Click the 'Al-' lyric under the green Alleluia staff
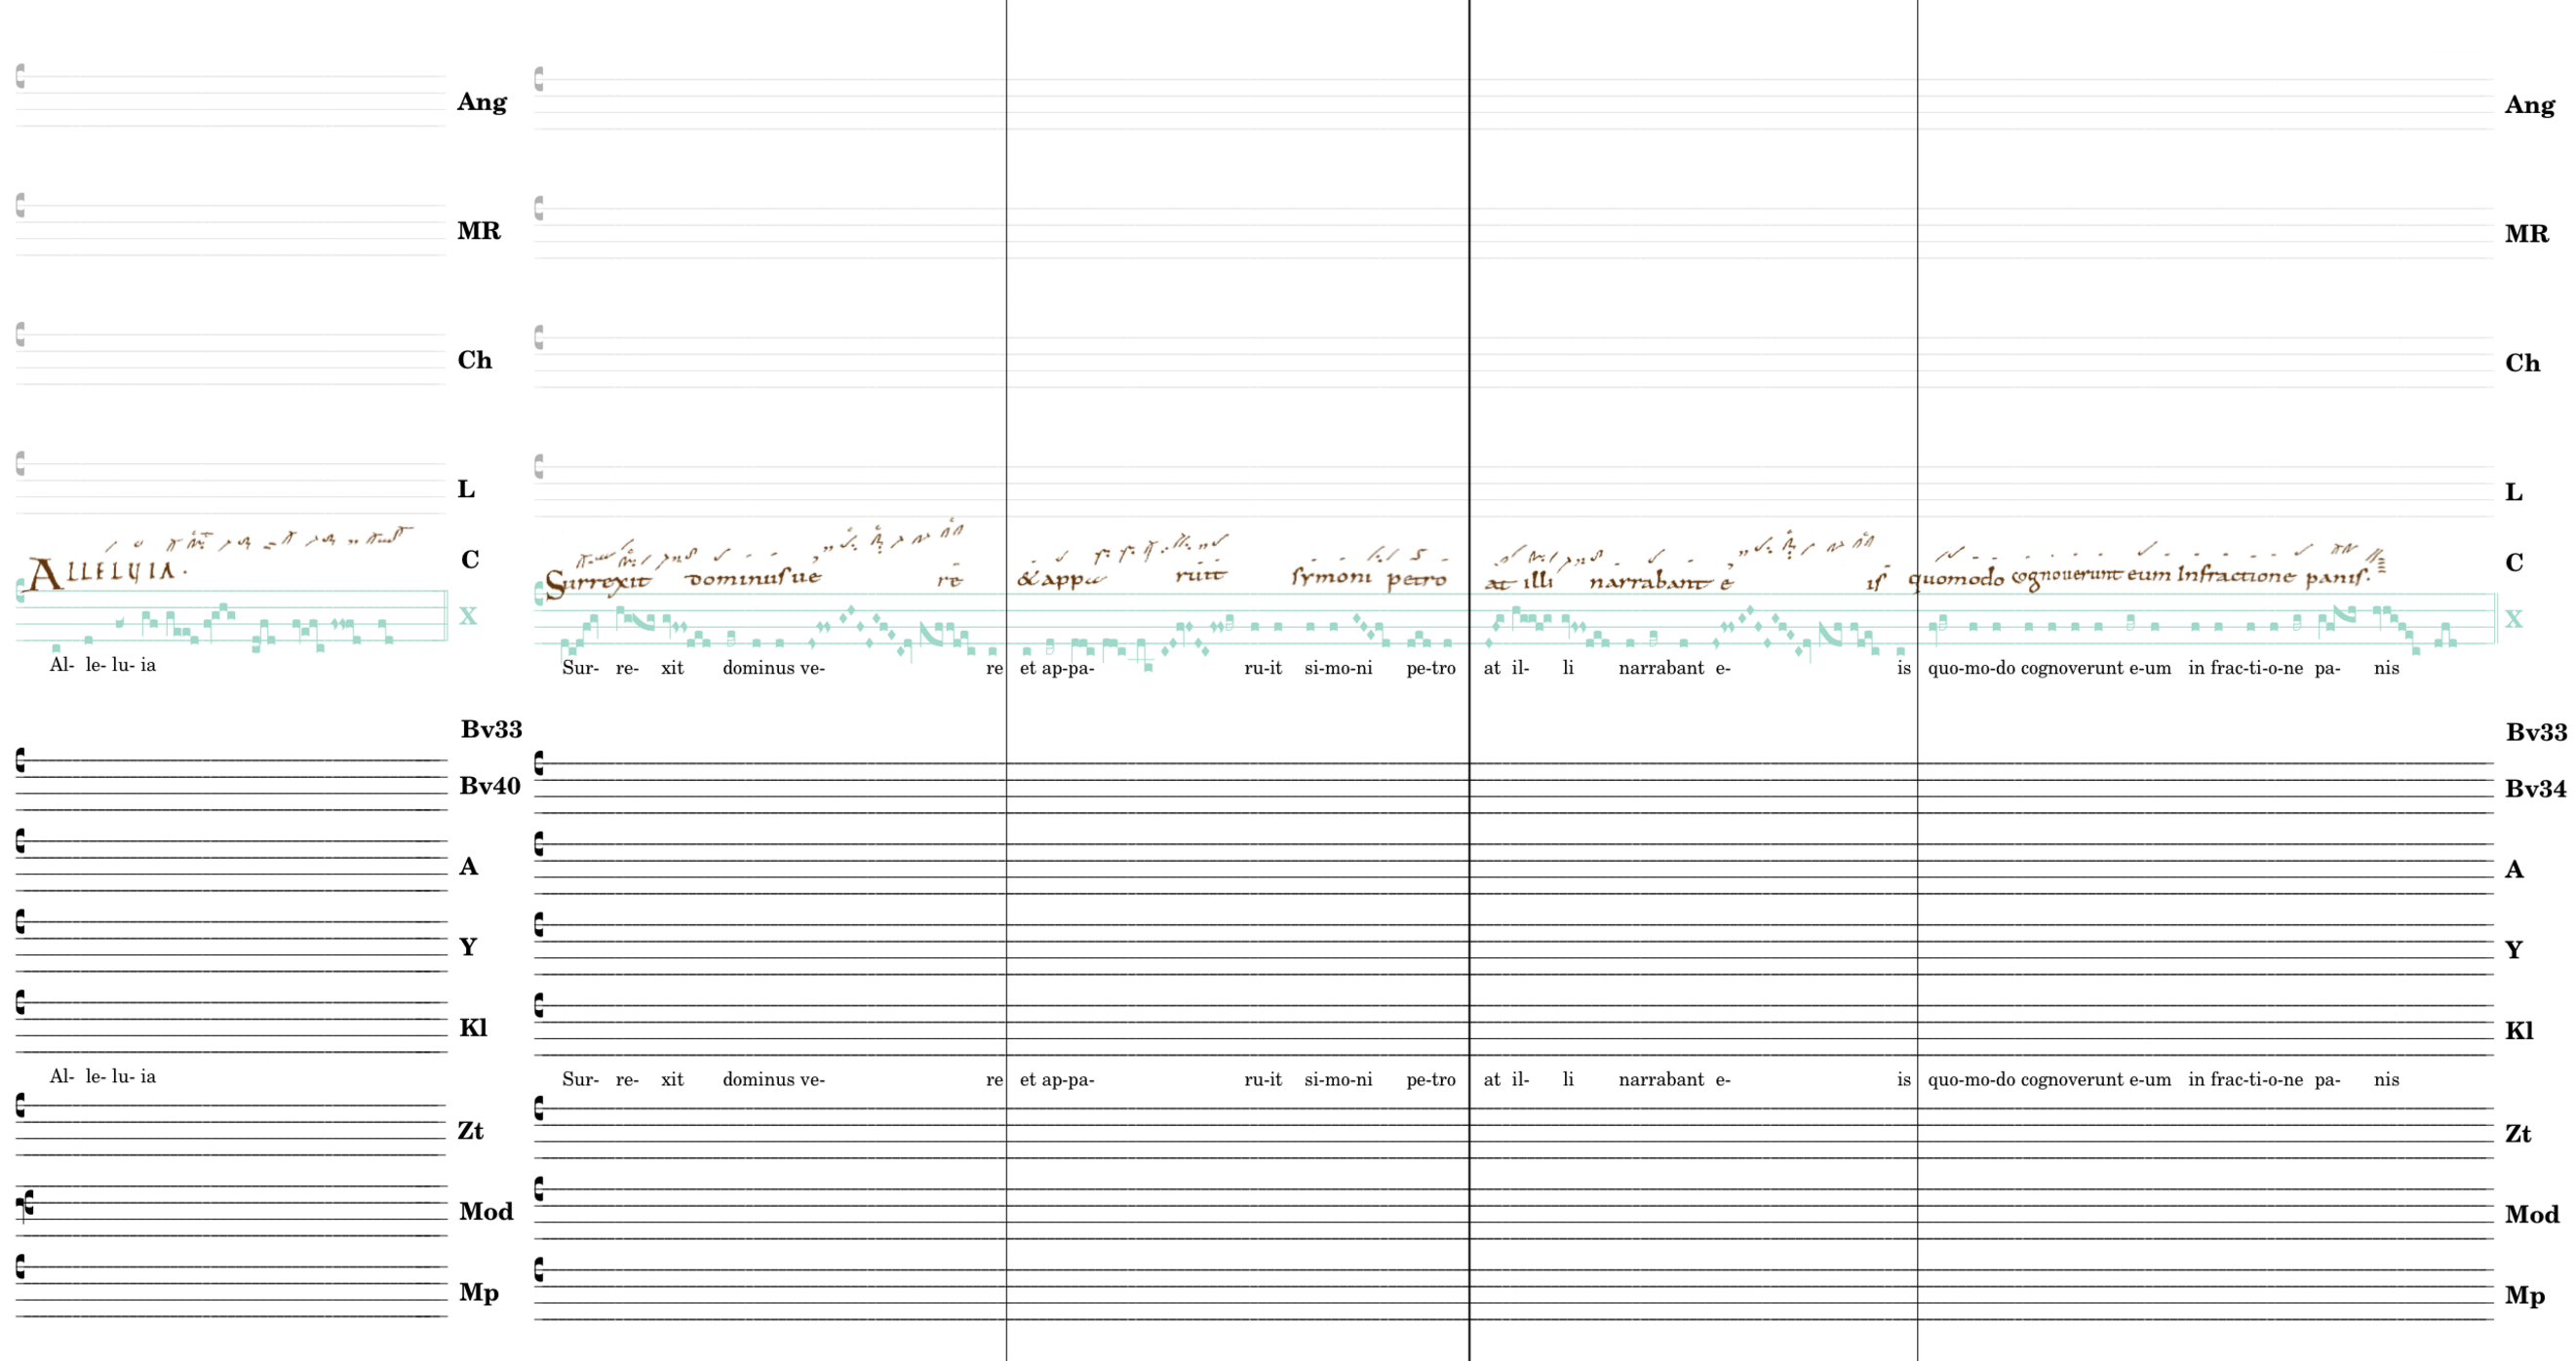Viewport: 2576px width, 1361px height. tap(61, 665)
